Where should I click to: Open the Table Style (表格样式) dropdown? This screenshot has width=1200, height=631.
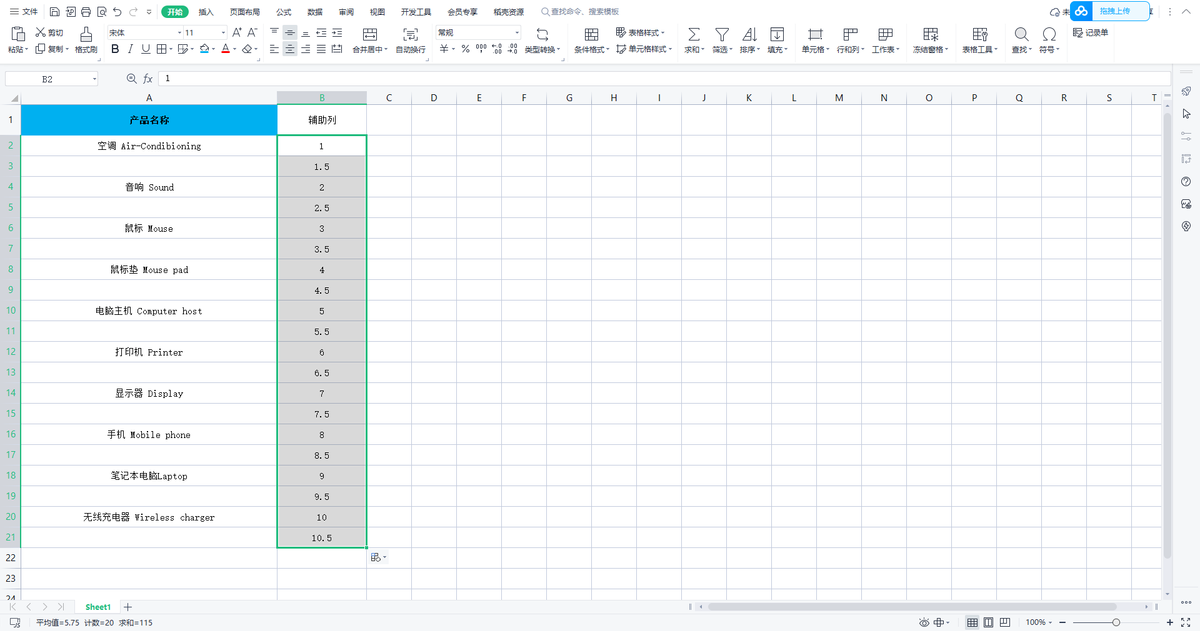point(640,32)
